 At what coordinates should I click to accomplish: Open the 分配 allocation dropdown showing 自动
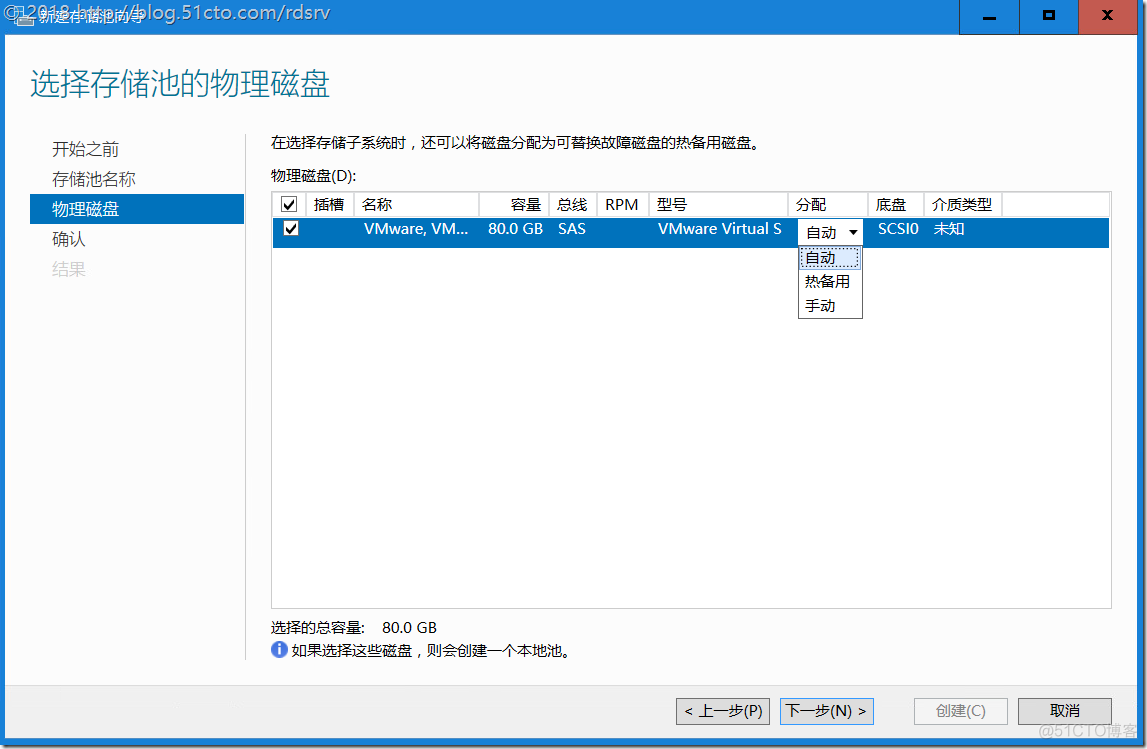click(830, 233)
